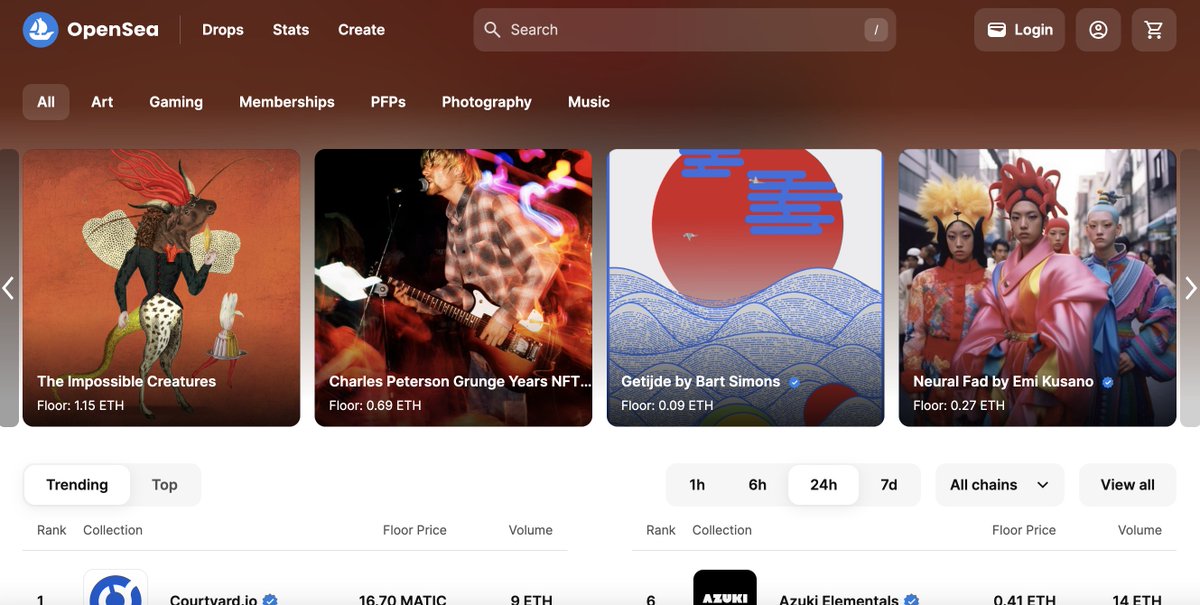
Task: Click Floor Price header in right table
Action: [1024, 530]
